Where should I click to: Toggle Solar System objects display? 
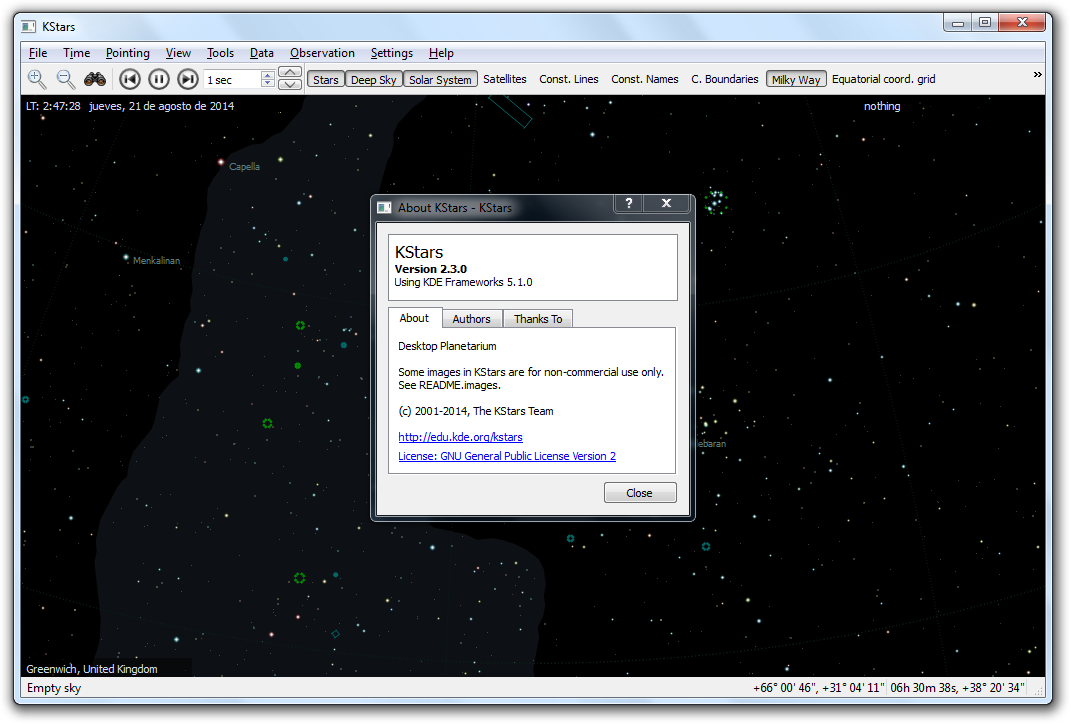(x=440, y=79)
